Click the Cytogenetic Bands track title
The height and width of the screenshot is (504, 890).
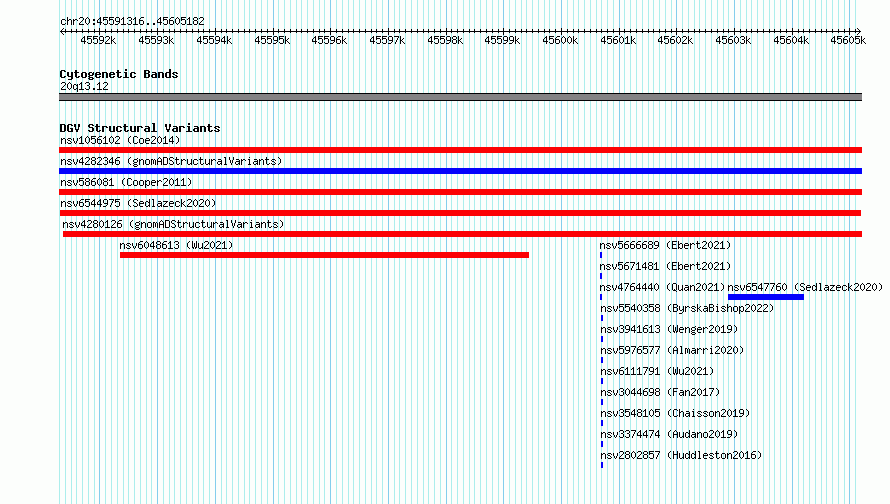[119, 74]
